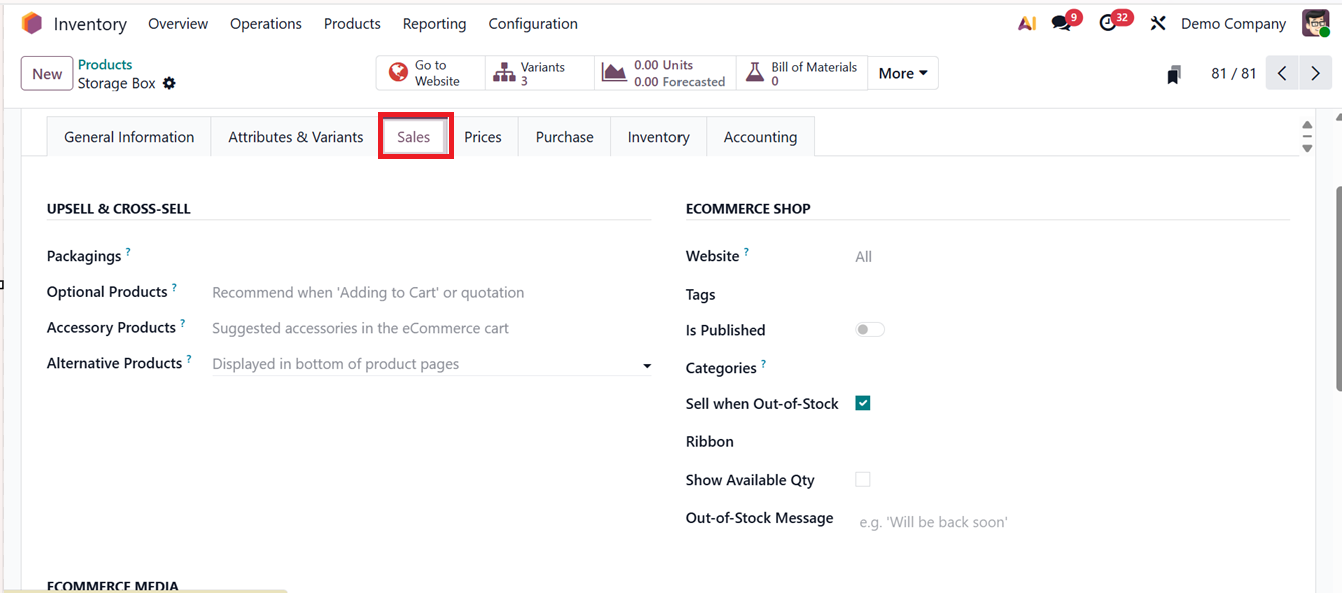Open the More dropdown in the button box
Viewport: 1342px width, 593px height.
(902, 72)
